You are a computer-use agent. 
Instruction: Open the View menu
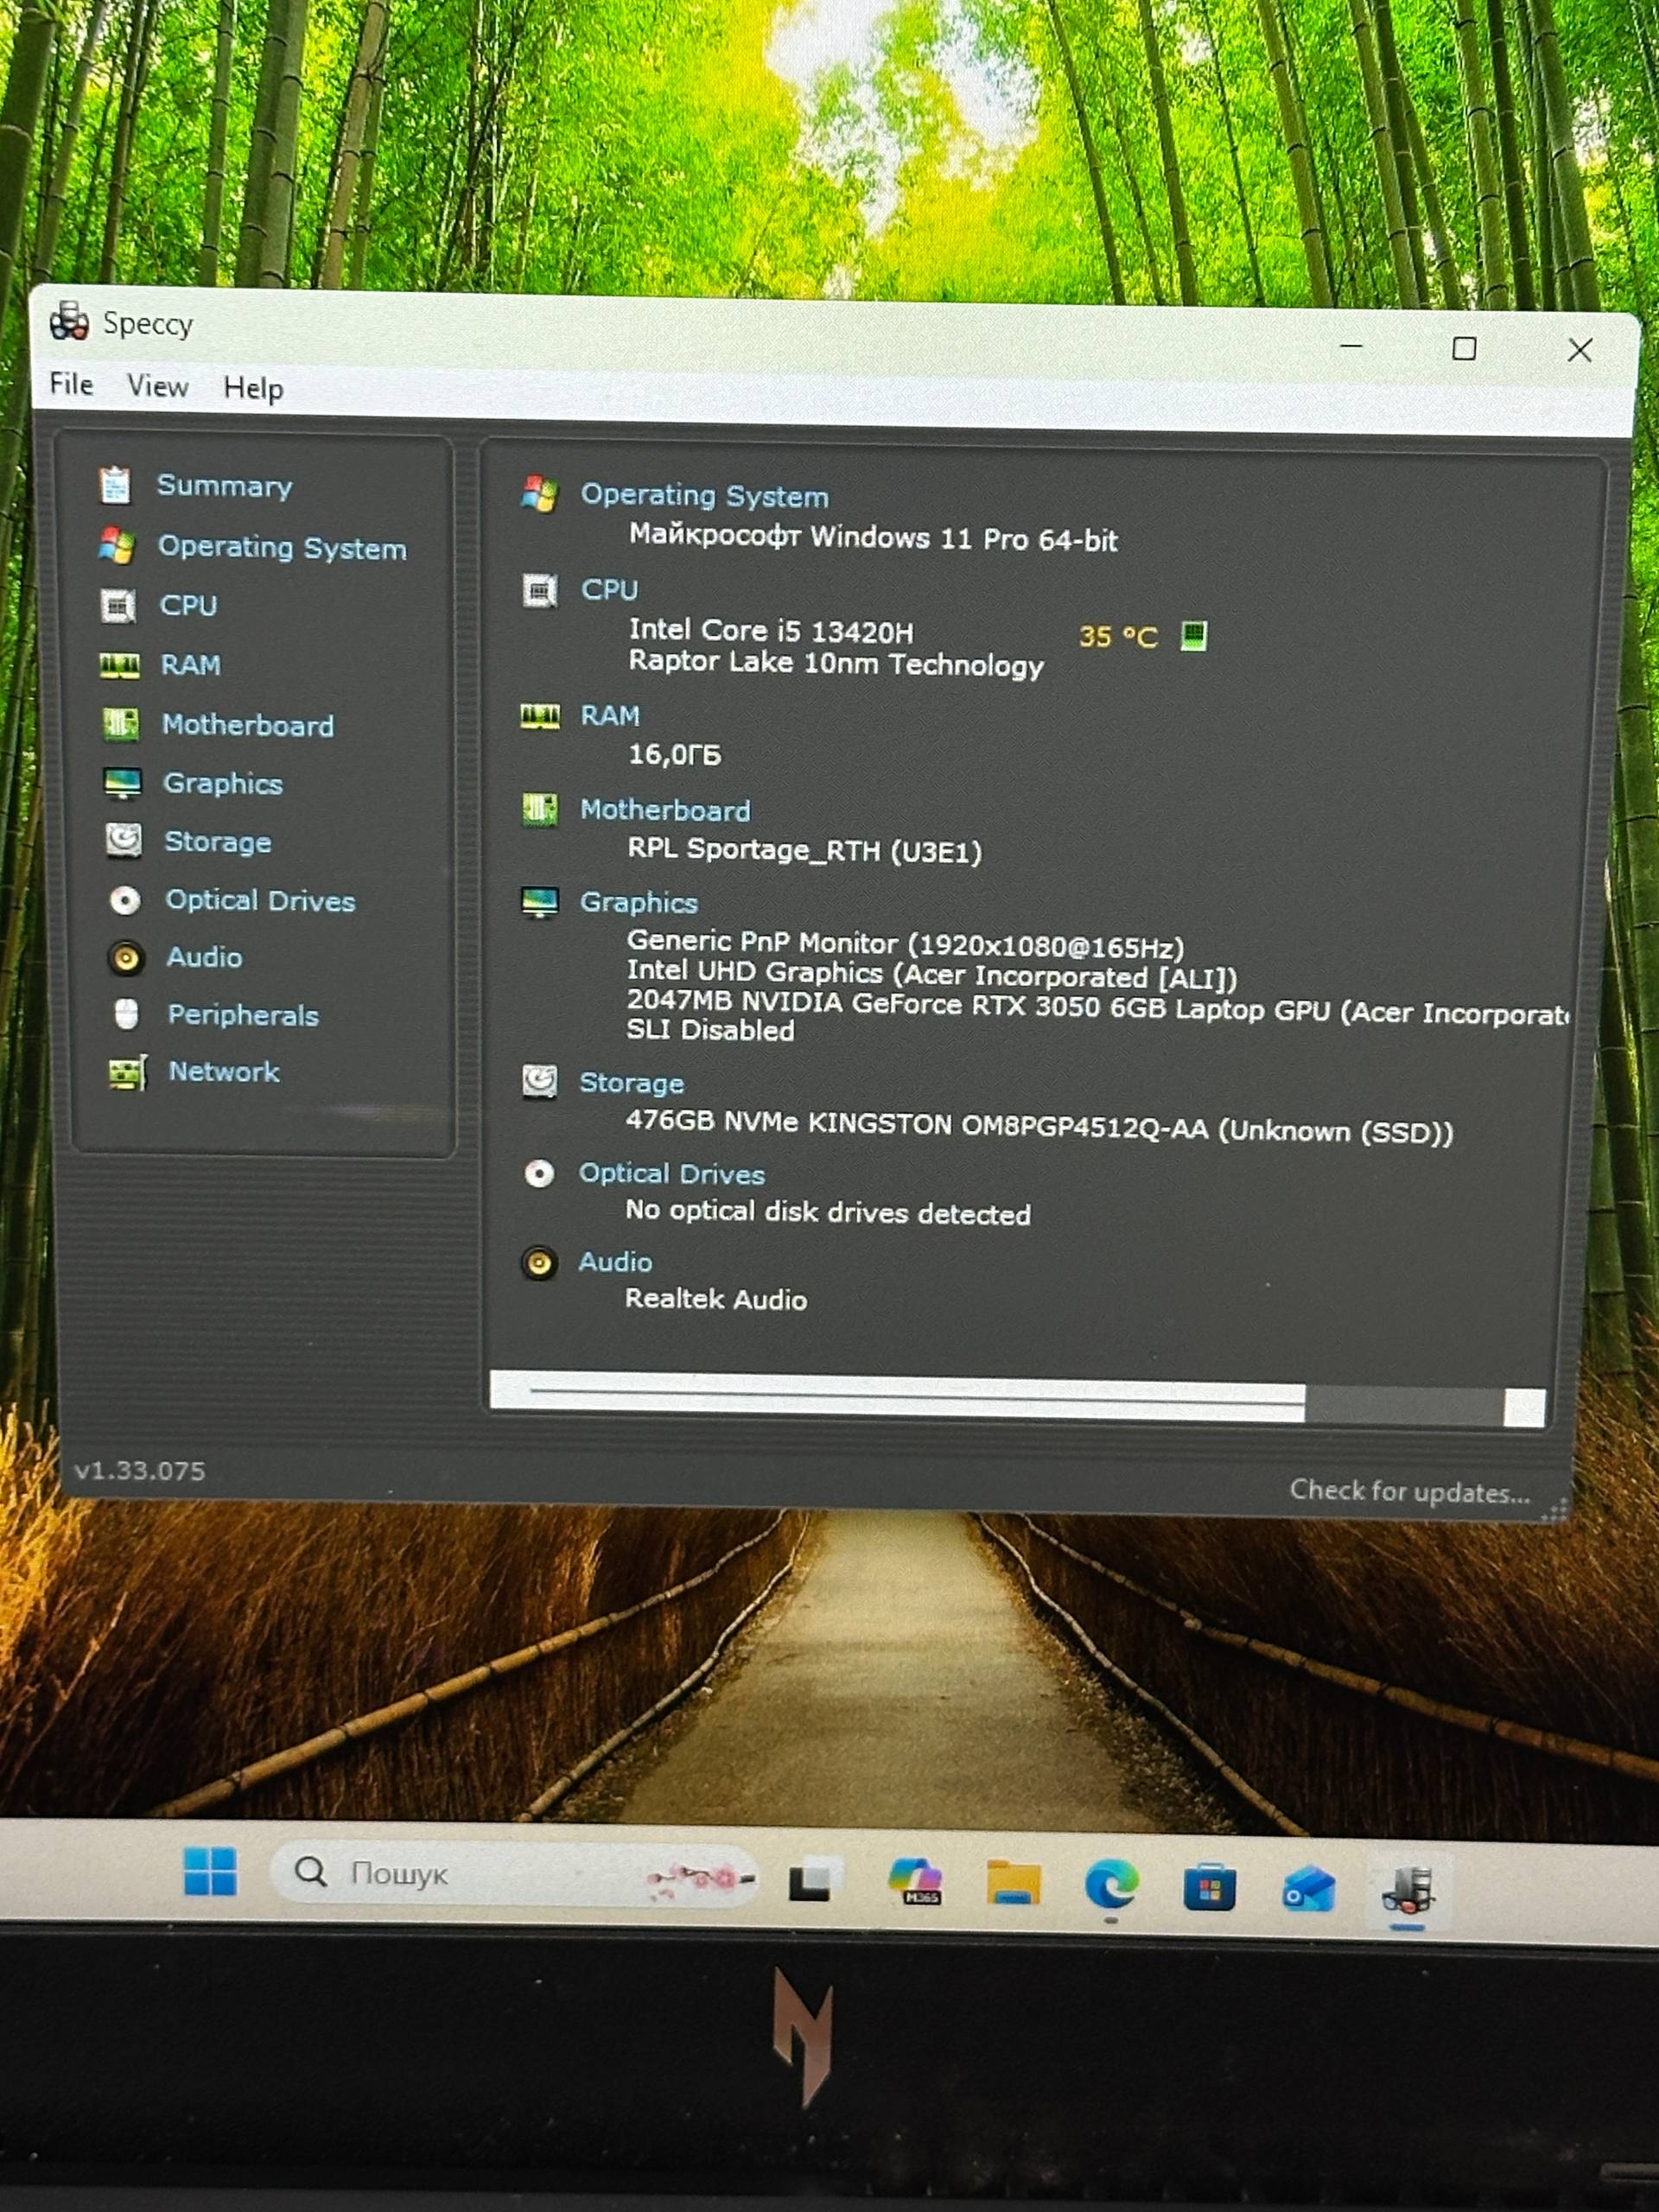157,386
